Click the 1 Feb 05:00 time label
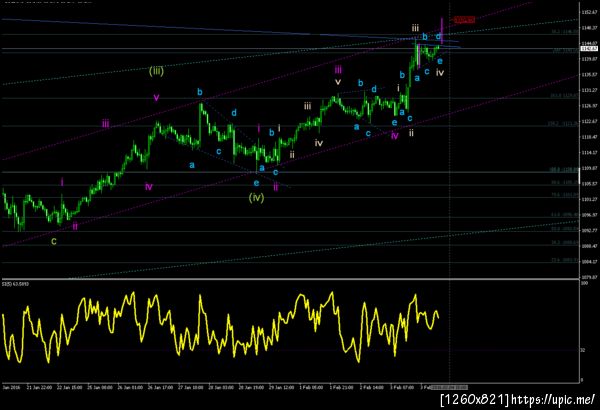600x410 pixels. click(311, 387)
